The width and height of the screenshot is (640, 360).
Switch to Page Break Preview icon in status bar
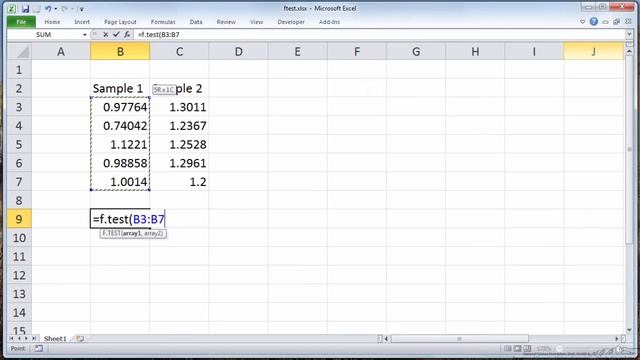click(527, 349)
